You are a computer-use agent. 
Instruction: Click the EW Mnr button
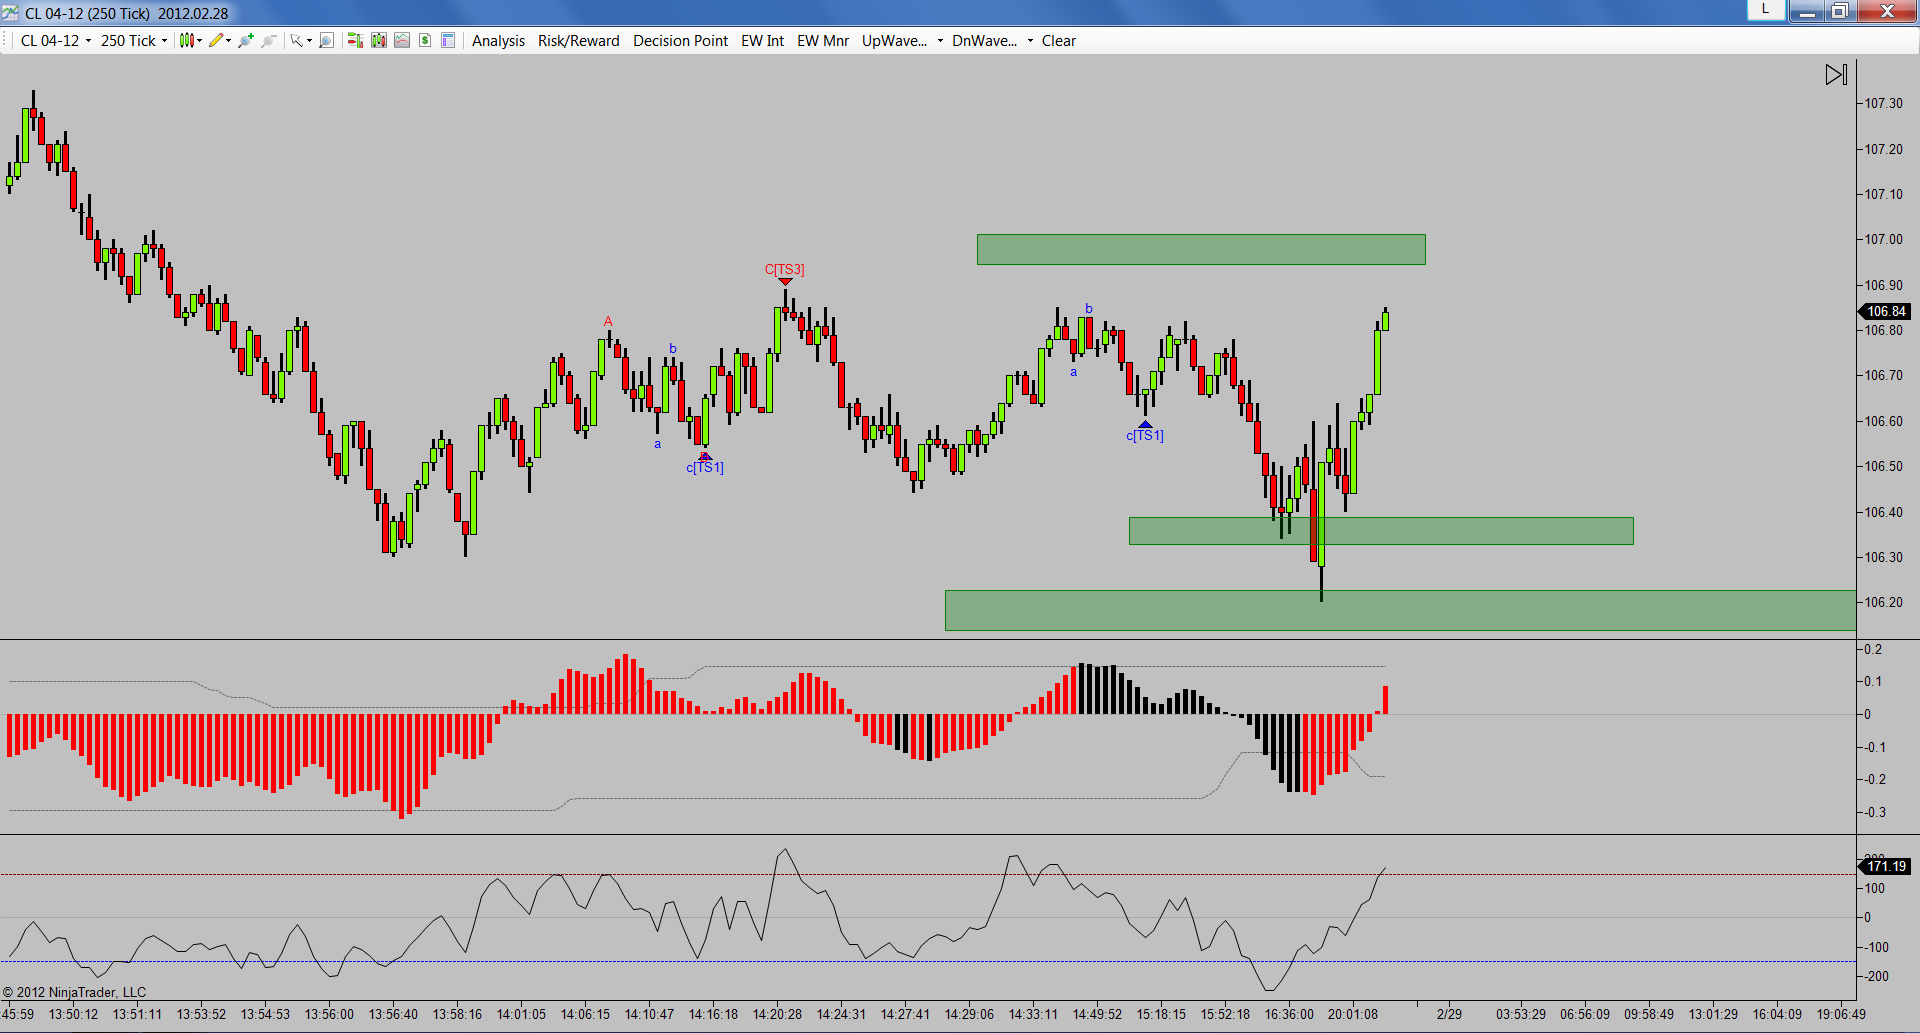(823, 41)
